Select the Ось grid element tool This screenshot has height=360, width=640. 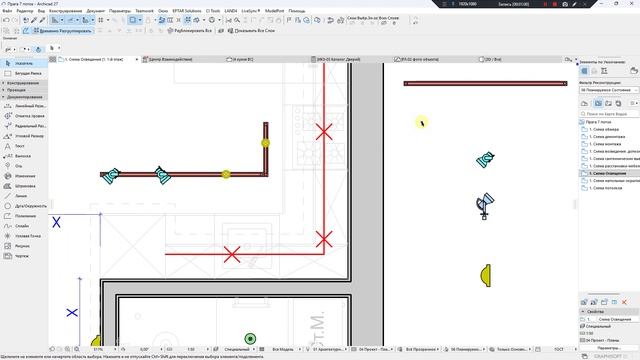click(x=24, y=166)
